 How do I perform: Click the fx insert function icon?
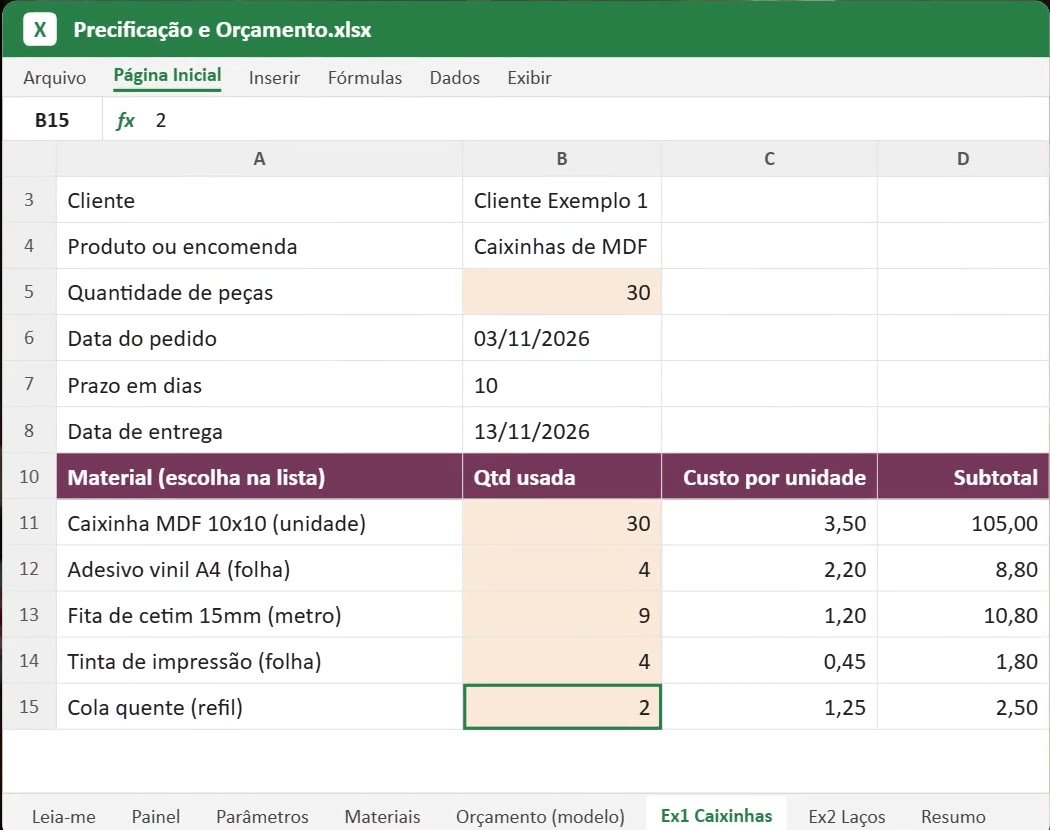125,121
